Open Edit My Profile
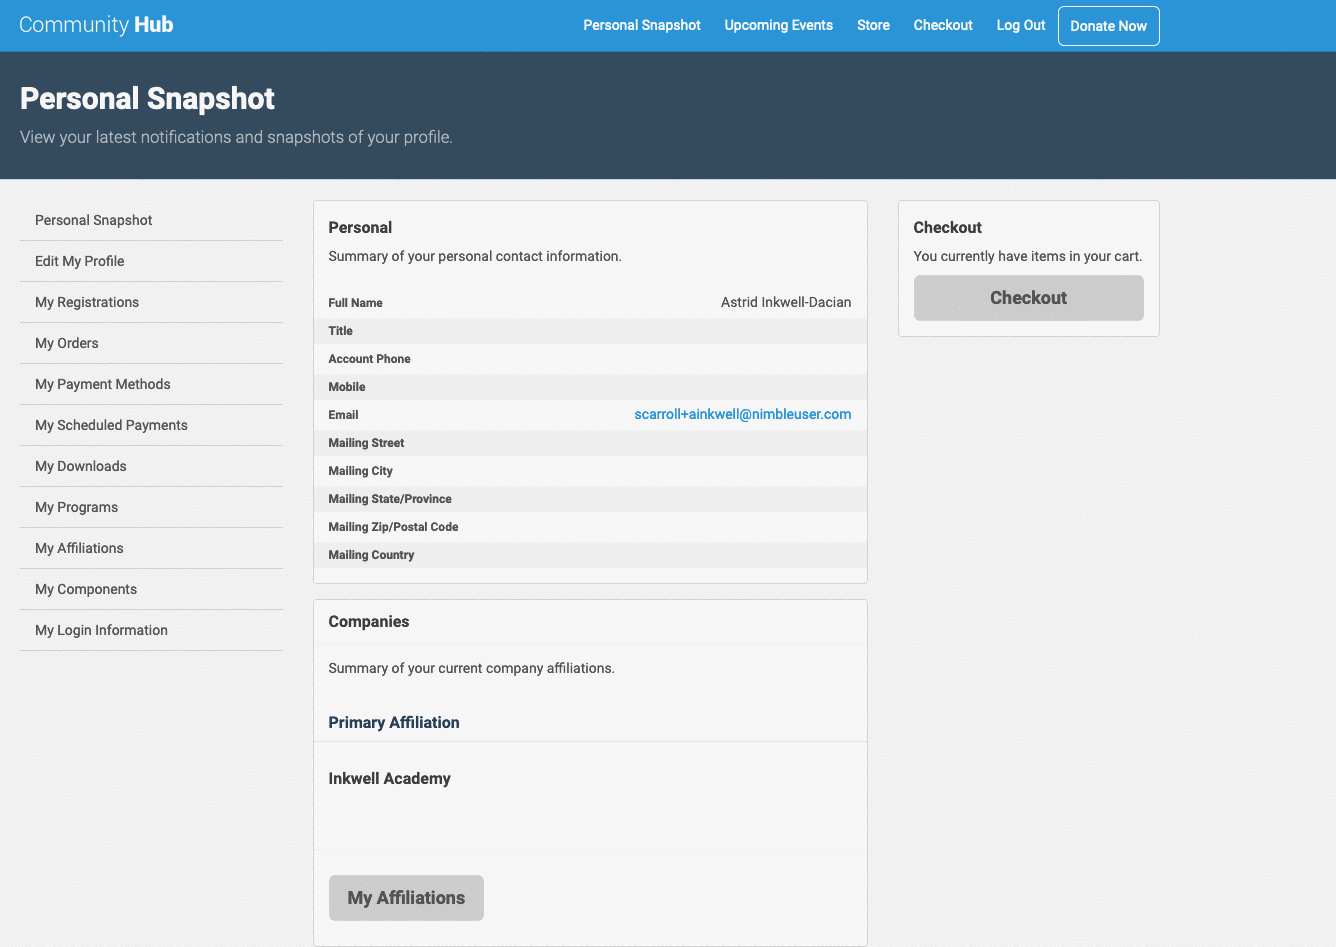Viewport: 1336px width, 947px height. pyautogui.click(x=80, y=261)
